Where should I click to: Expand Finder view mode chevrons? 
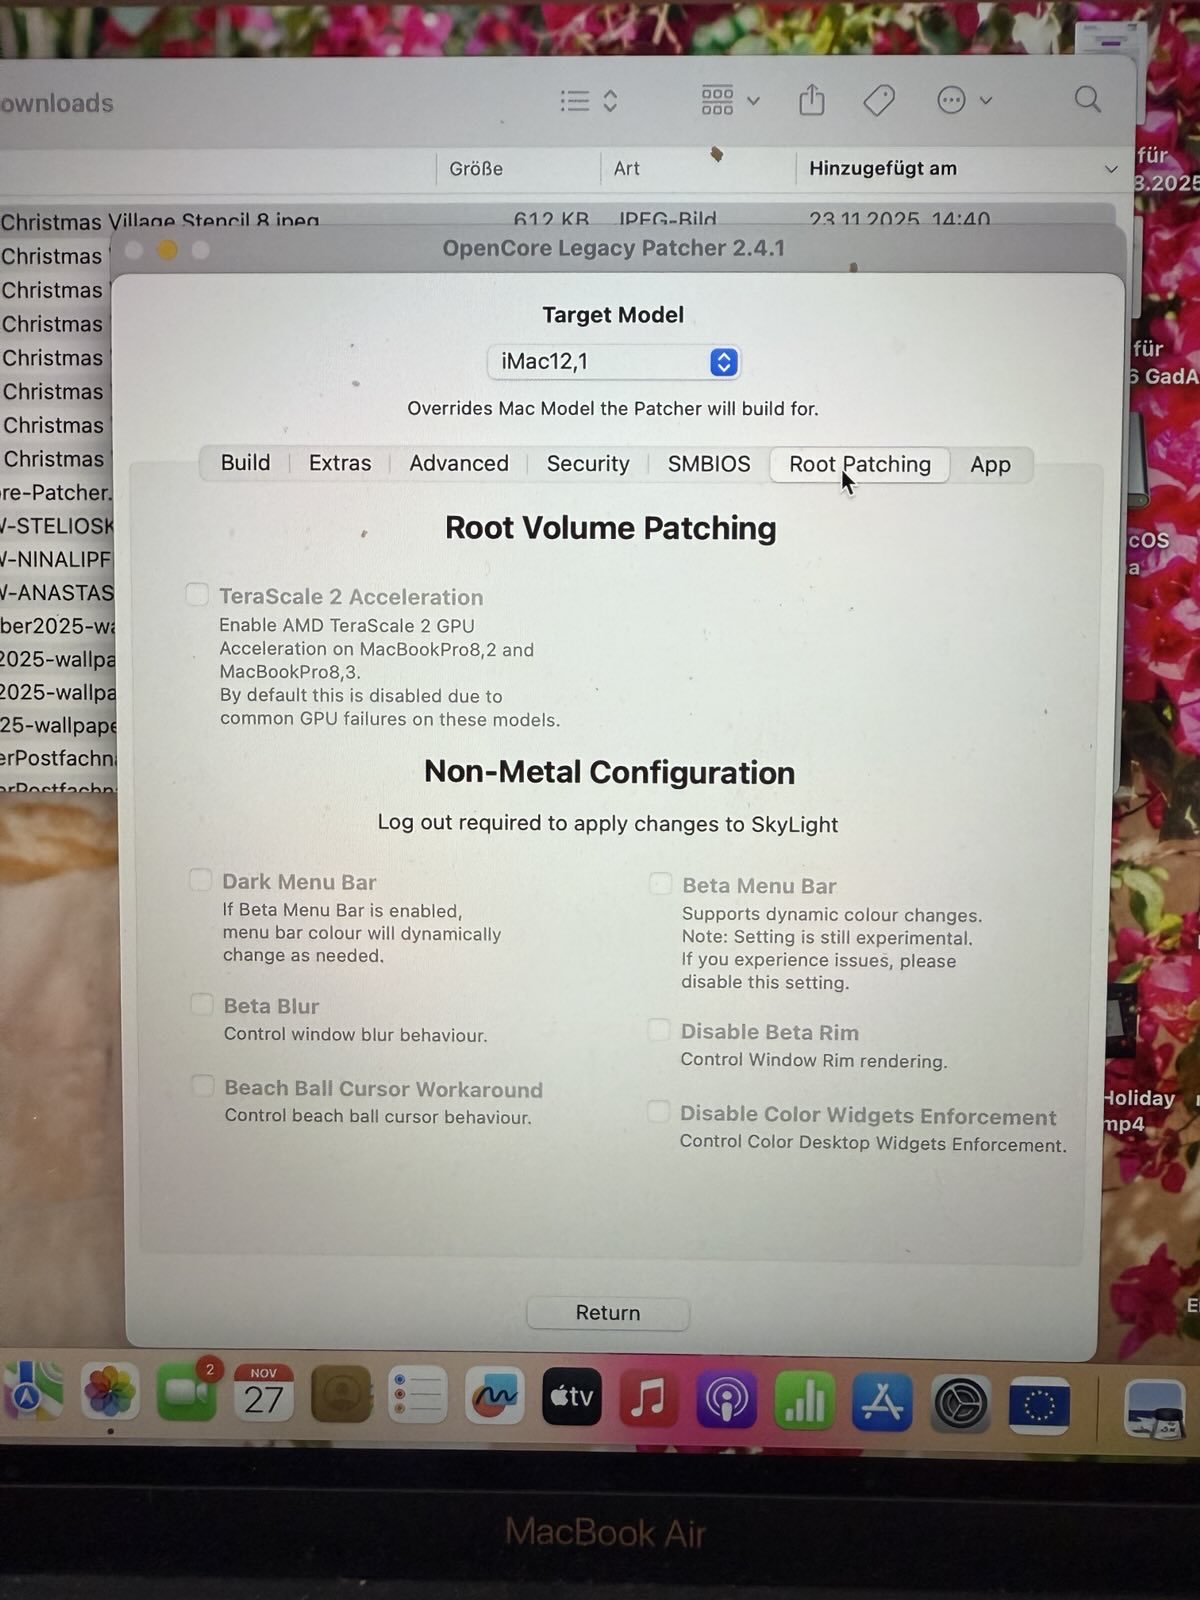pos(610,100)
